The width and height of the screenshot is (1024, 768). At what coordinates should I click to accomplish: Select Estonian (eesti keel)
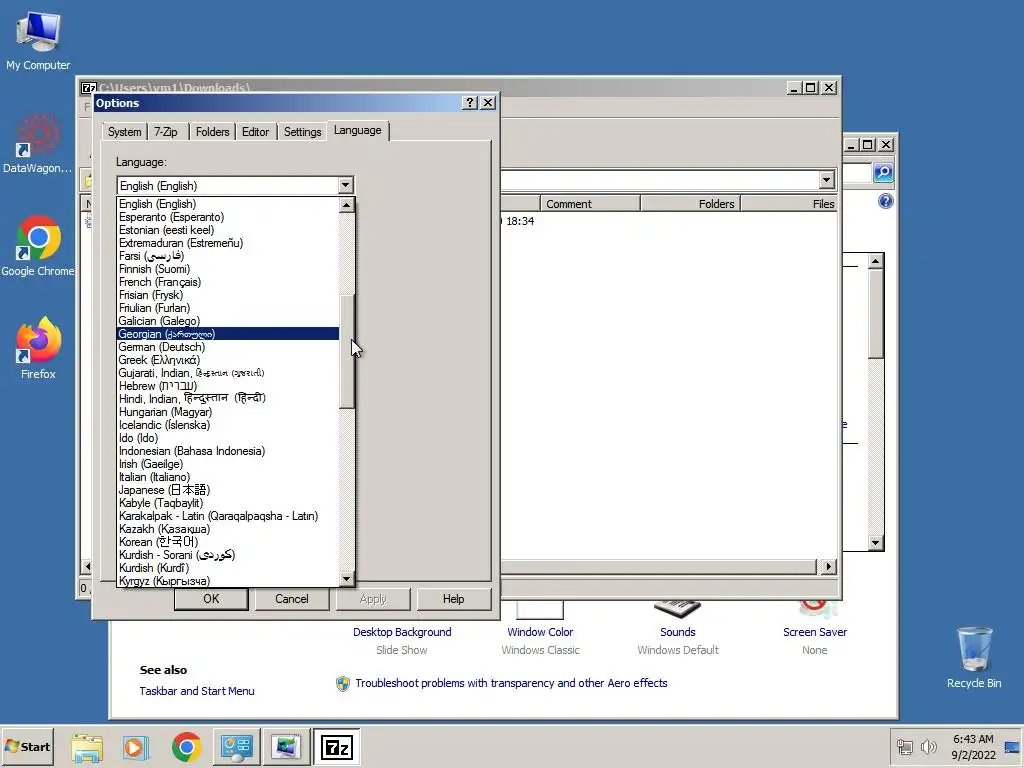228,230
